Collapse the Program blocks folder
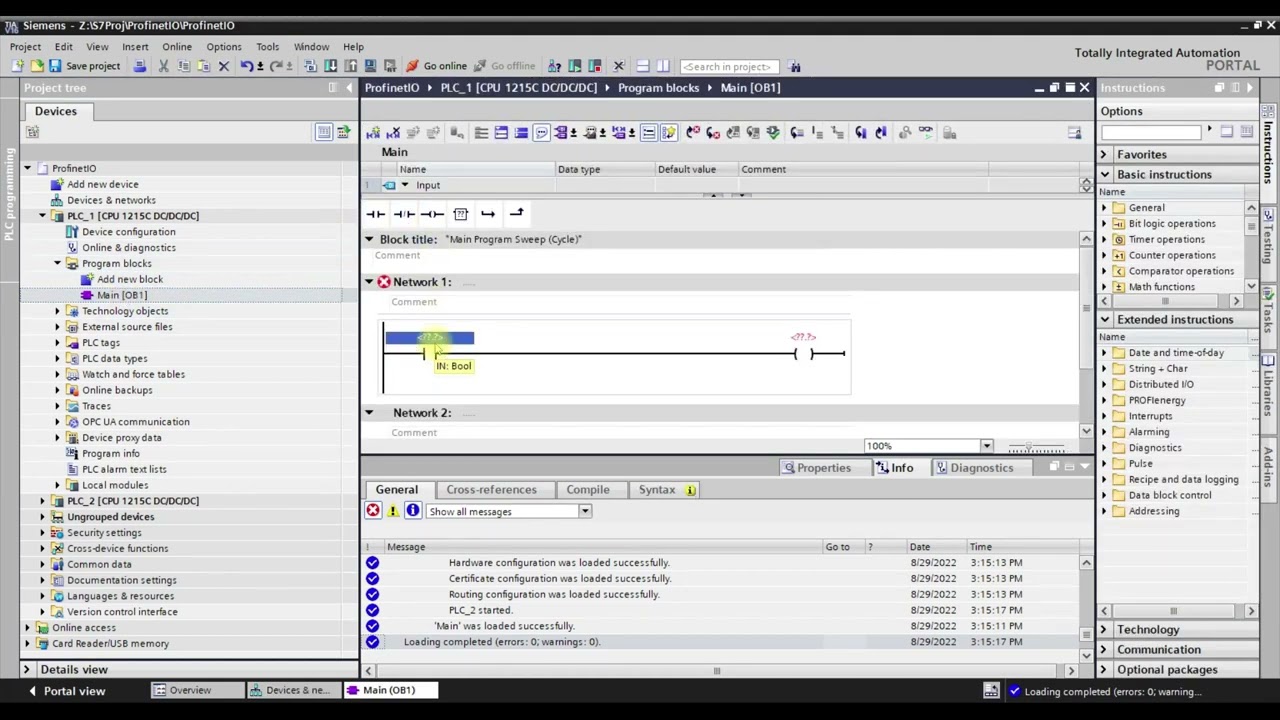1280x720 pixels. pos(57,264)
